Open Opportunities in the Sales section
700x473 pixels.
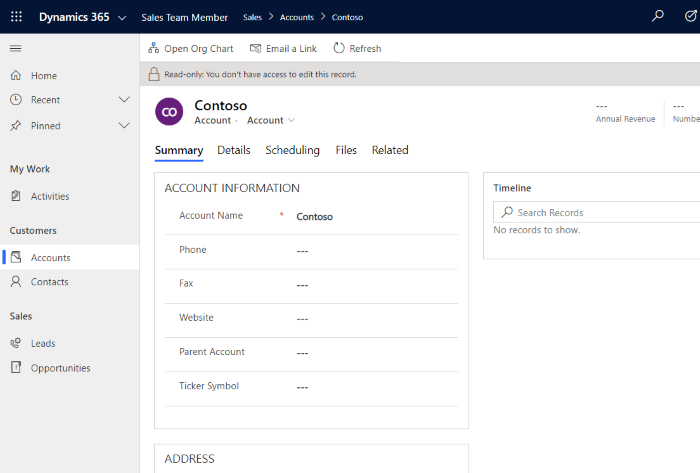tap(60, 368)
